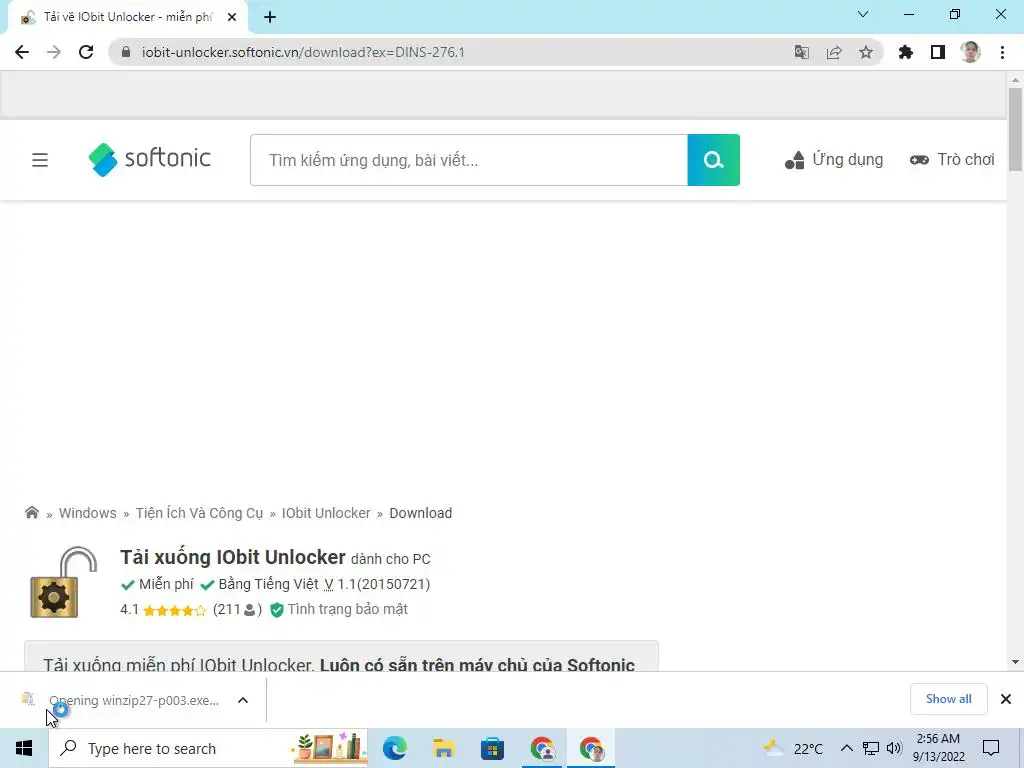
Task: Open the Chrome profile avatar
Action: point(970,52)
